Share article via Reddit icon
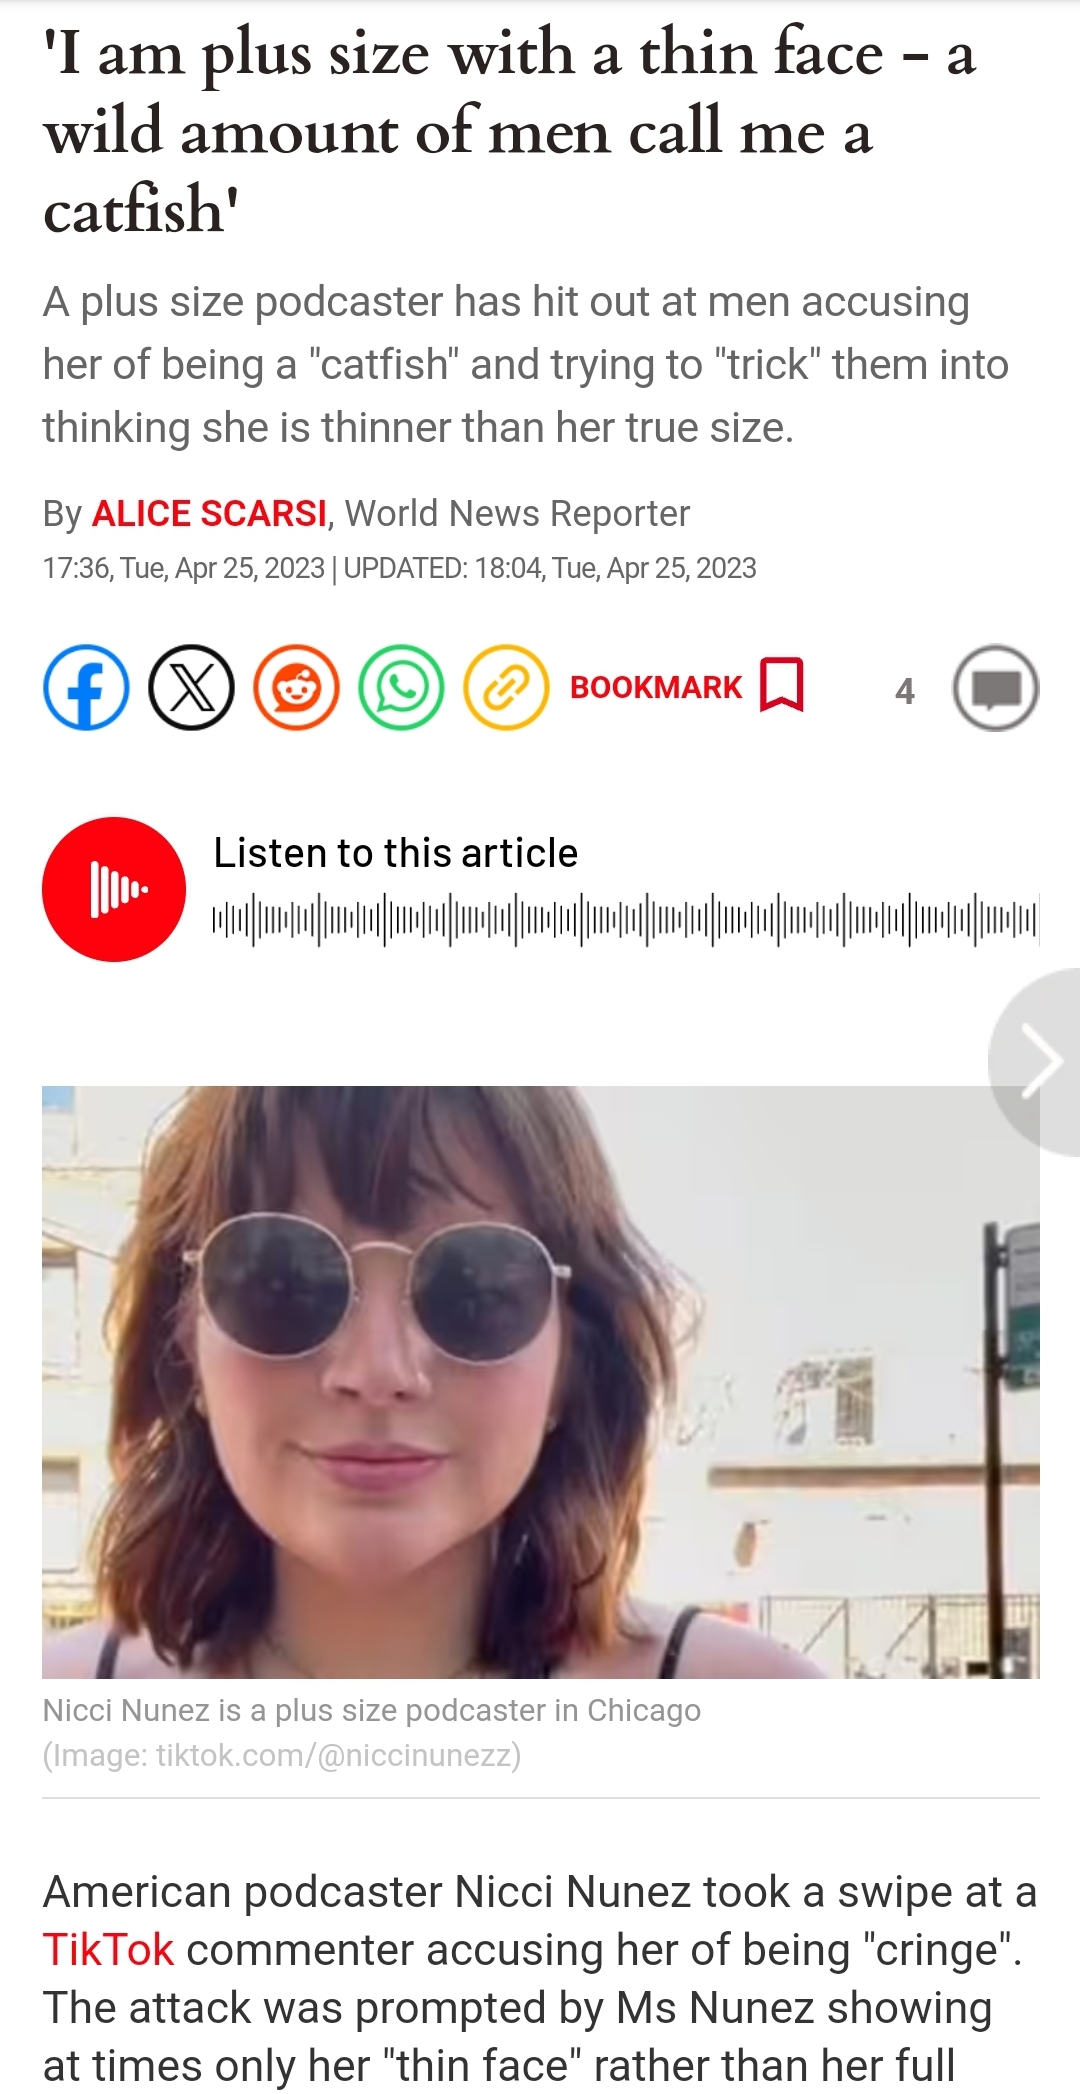Image resolution: width=1080 pixels, height=2094 pixels. (x=296, y=688)
